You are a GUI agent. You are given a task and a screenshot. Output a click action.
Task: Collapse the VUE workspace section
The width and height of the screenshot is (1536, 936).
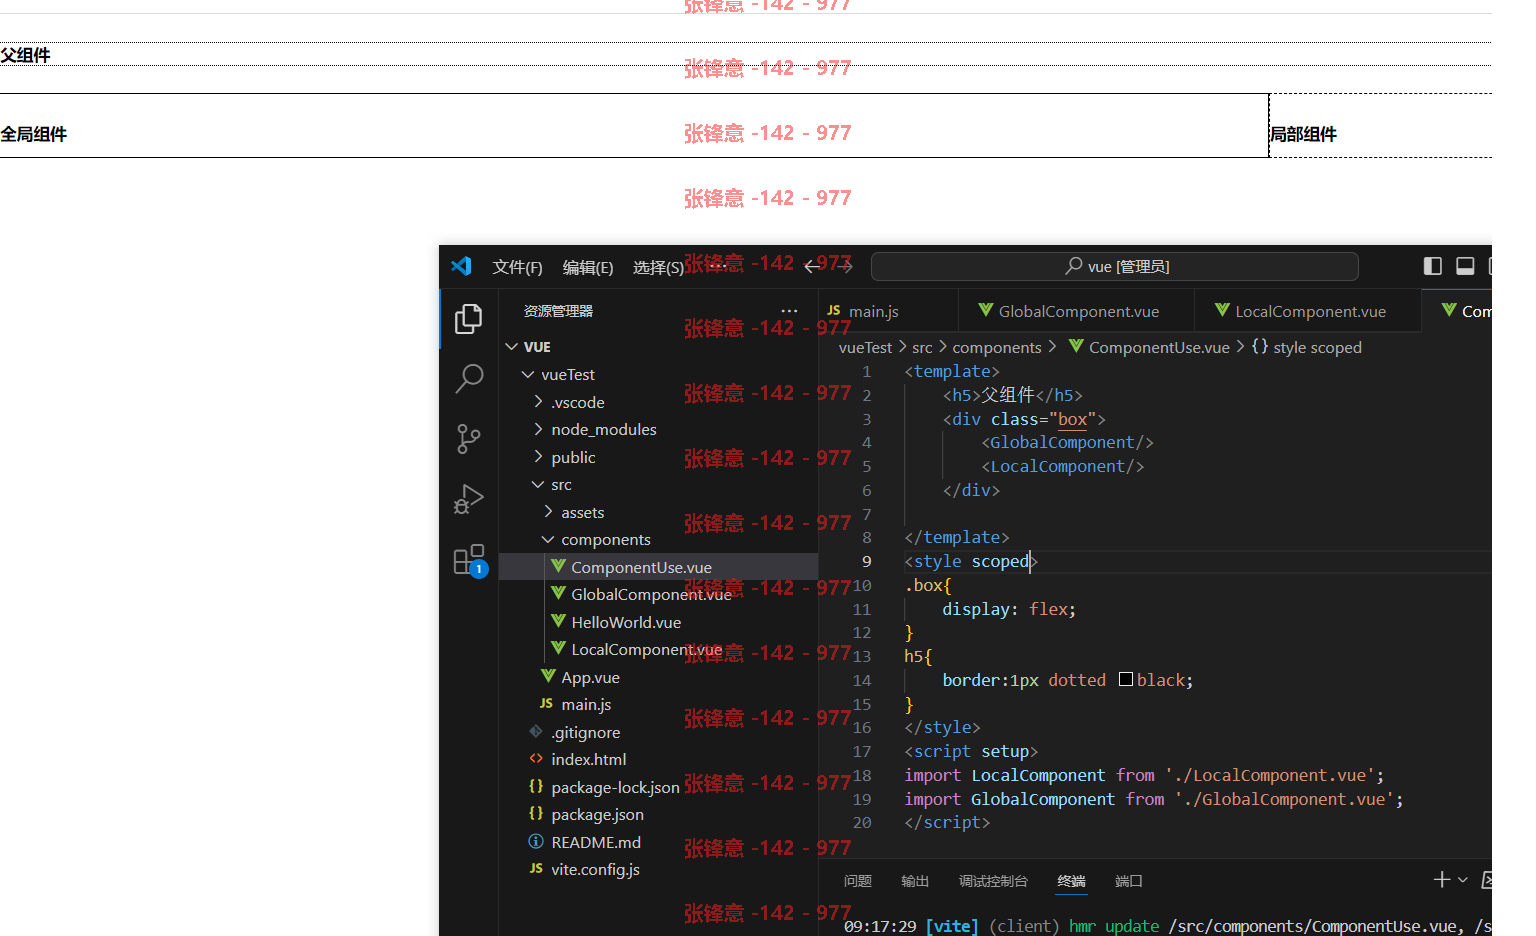click(x=537, y=347)
